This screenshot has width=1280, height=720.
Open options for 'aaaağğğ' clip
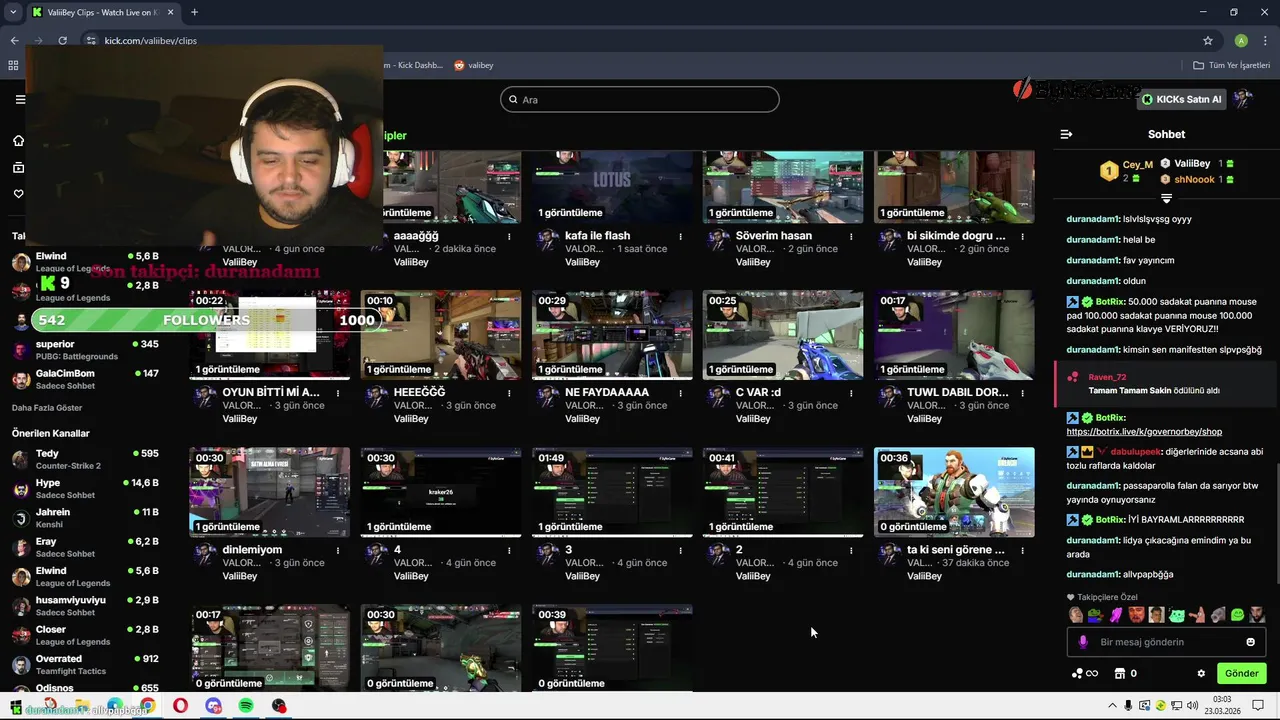click(x=509, y=237)
